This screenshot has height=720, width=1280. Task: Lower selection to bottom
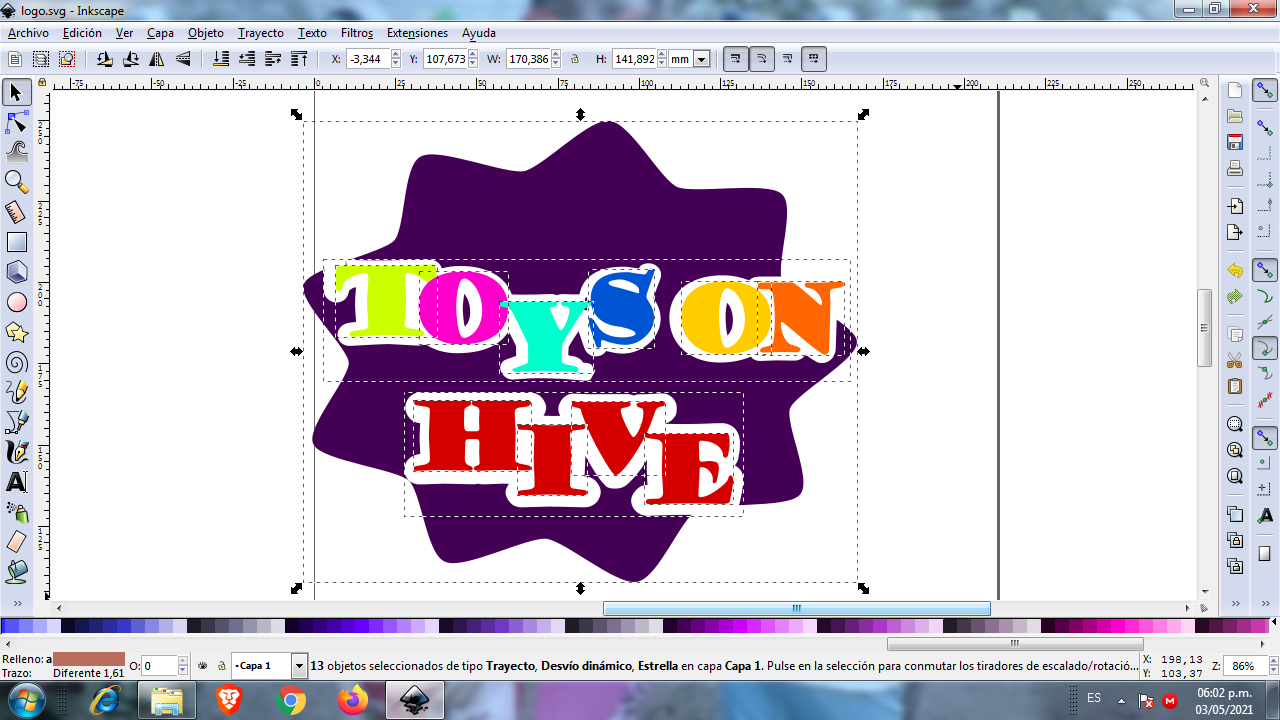coord(221,59)
